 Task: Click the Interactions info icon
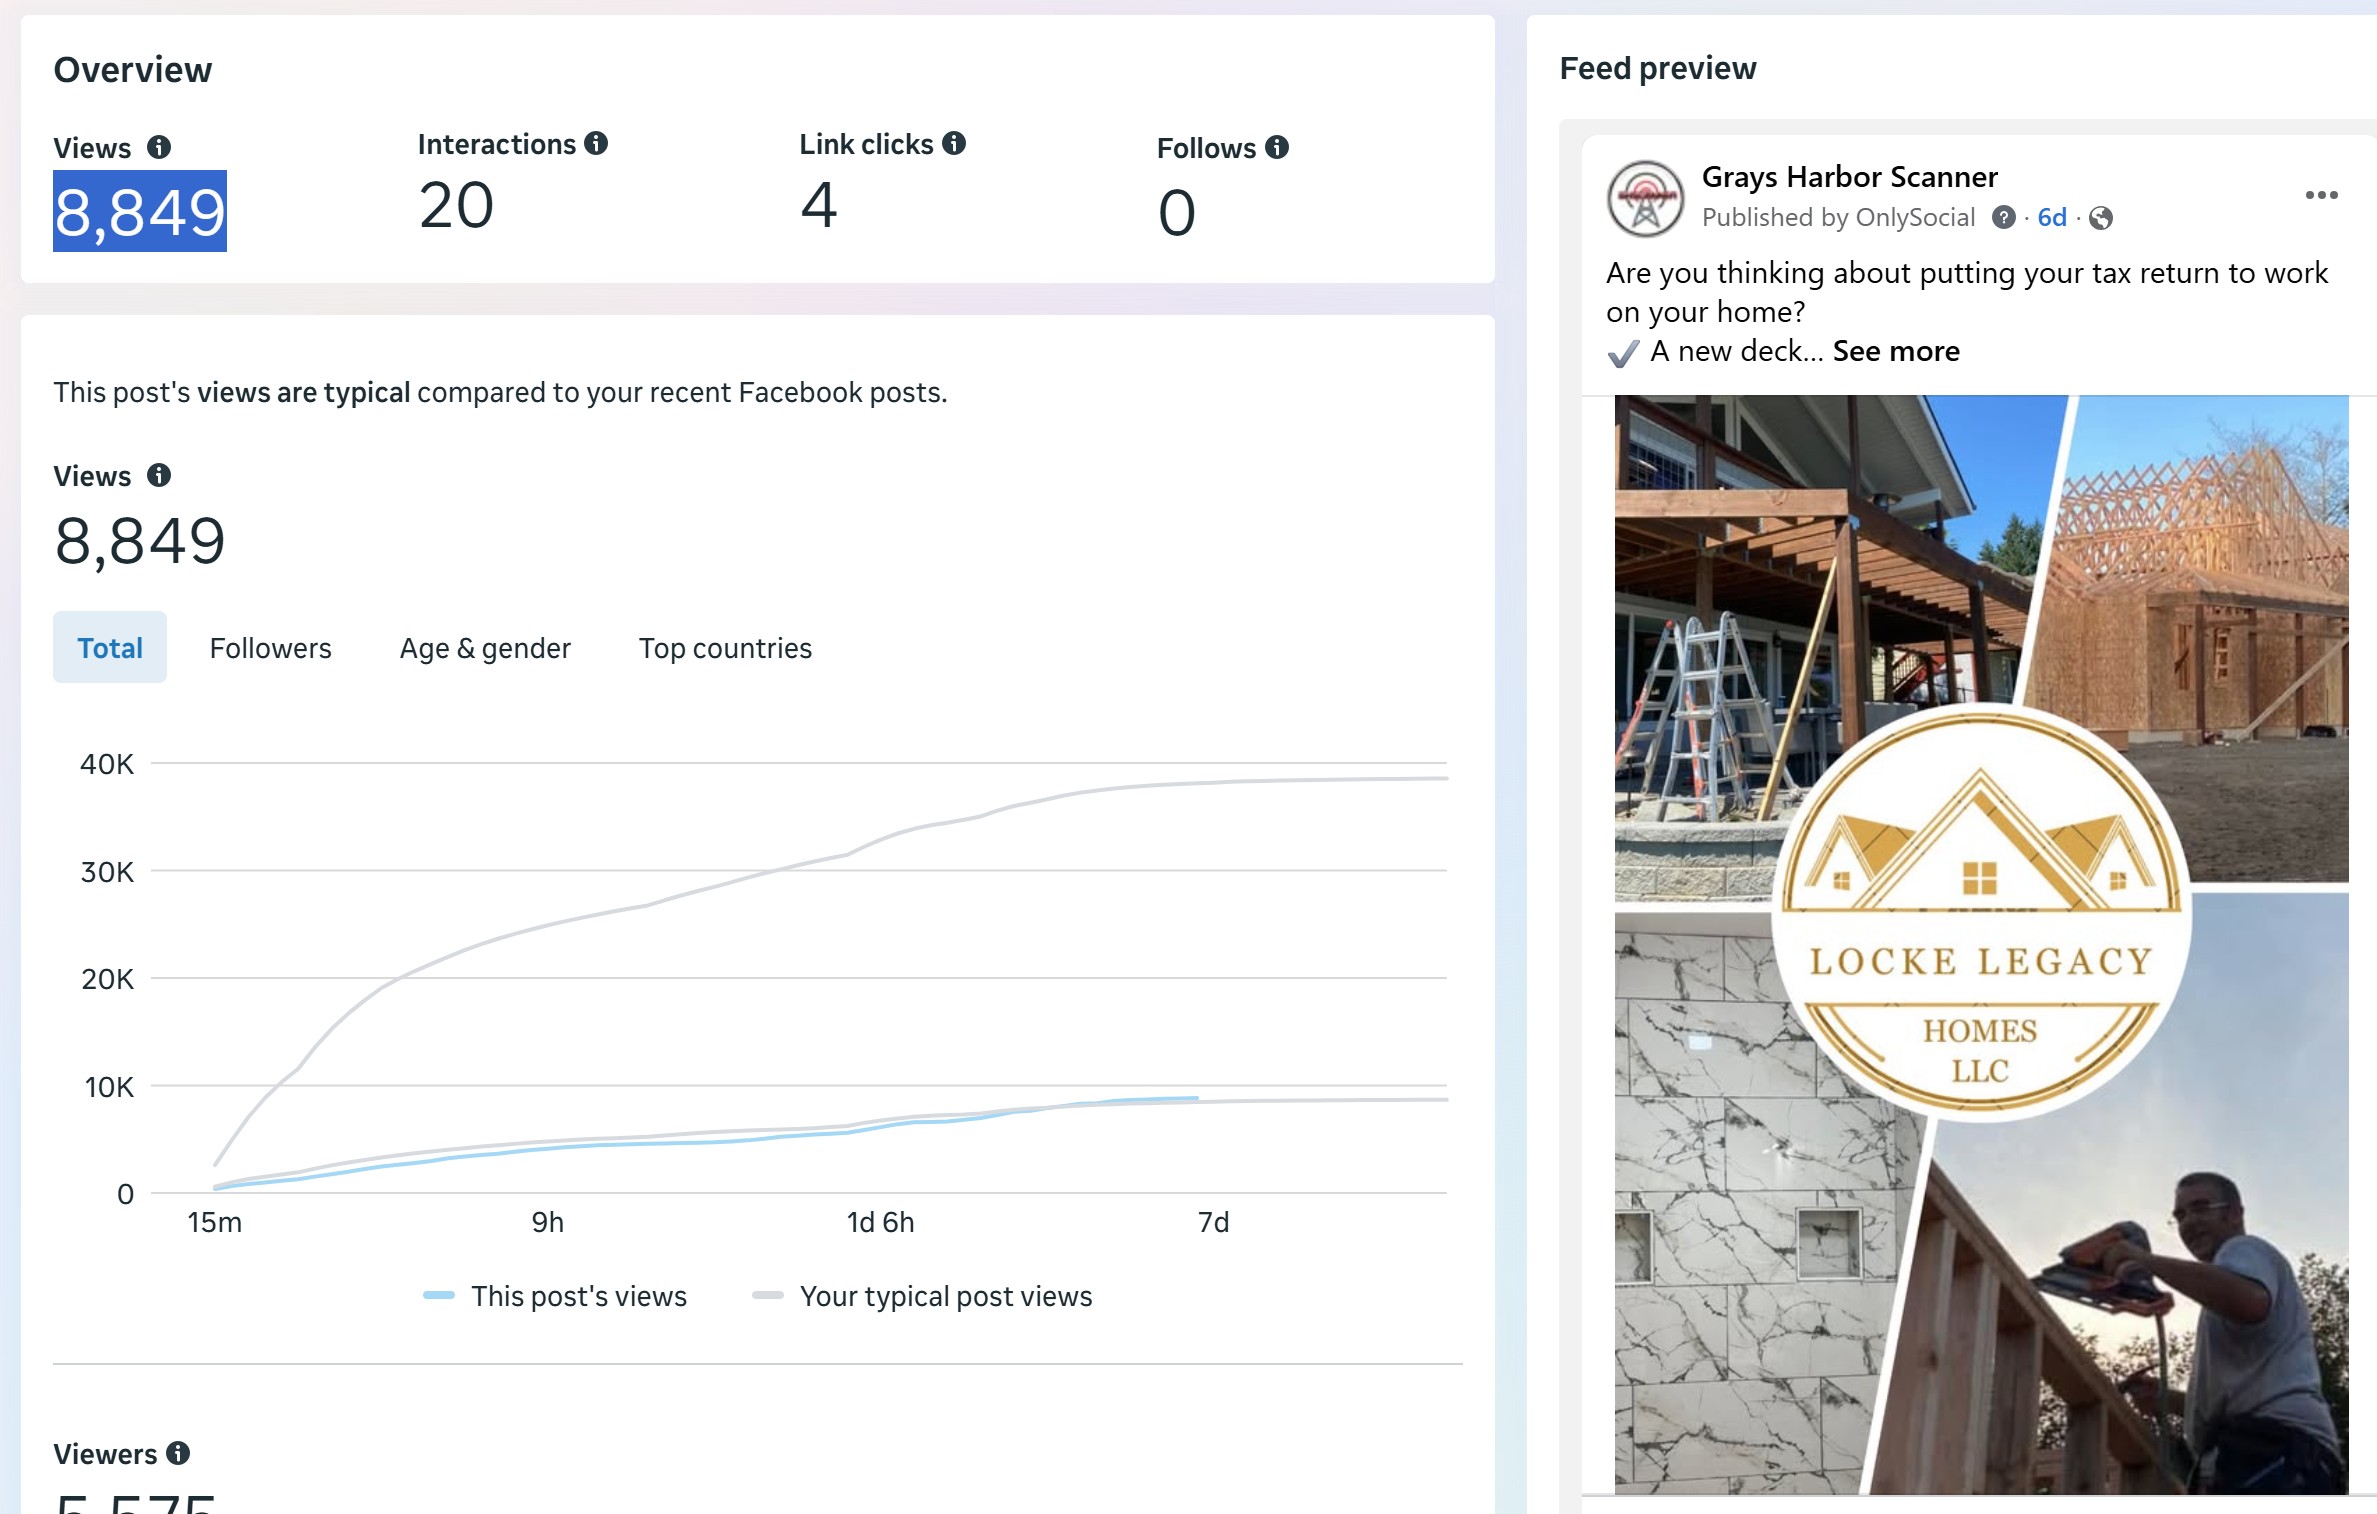(596, 144)
